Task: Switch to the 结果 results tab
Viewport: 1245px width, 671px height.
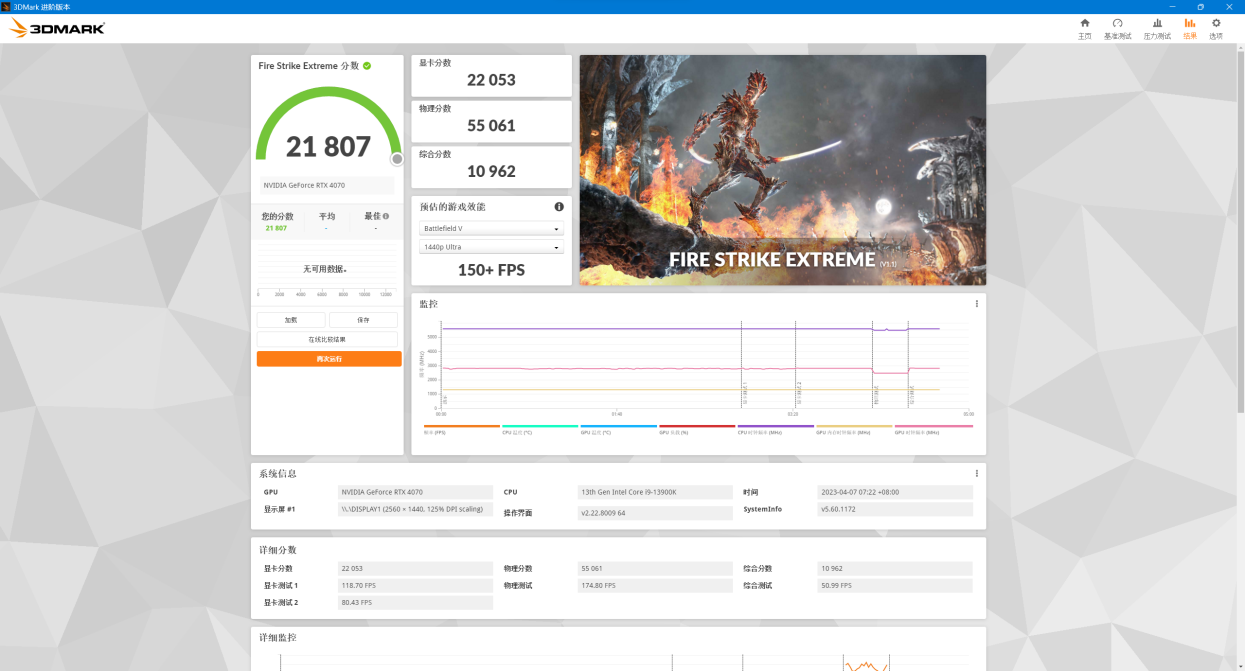Action: click(1189, 28)
